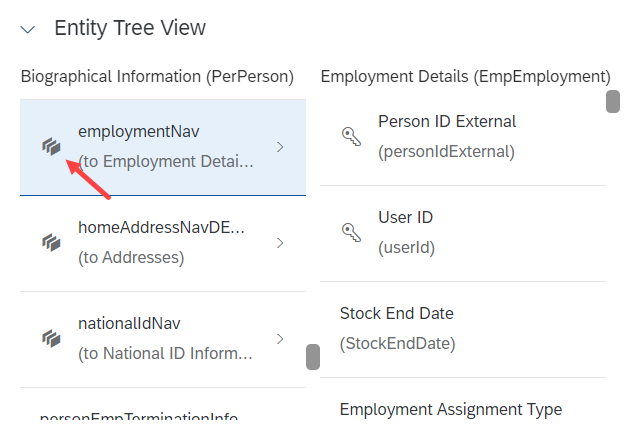Viewport: 630px width, 443px height.
Task: Select the employmentNav tree entry
Action: click(x=163, y=147)
